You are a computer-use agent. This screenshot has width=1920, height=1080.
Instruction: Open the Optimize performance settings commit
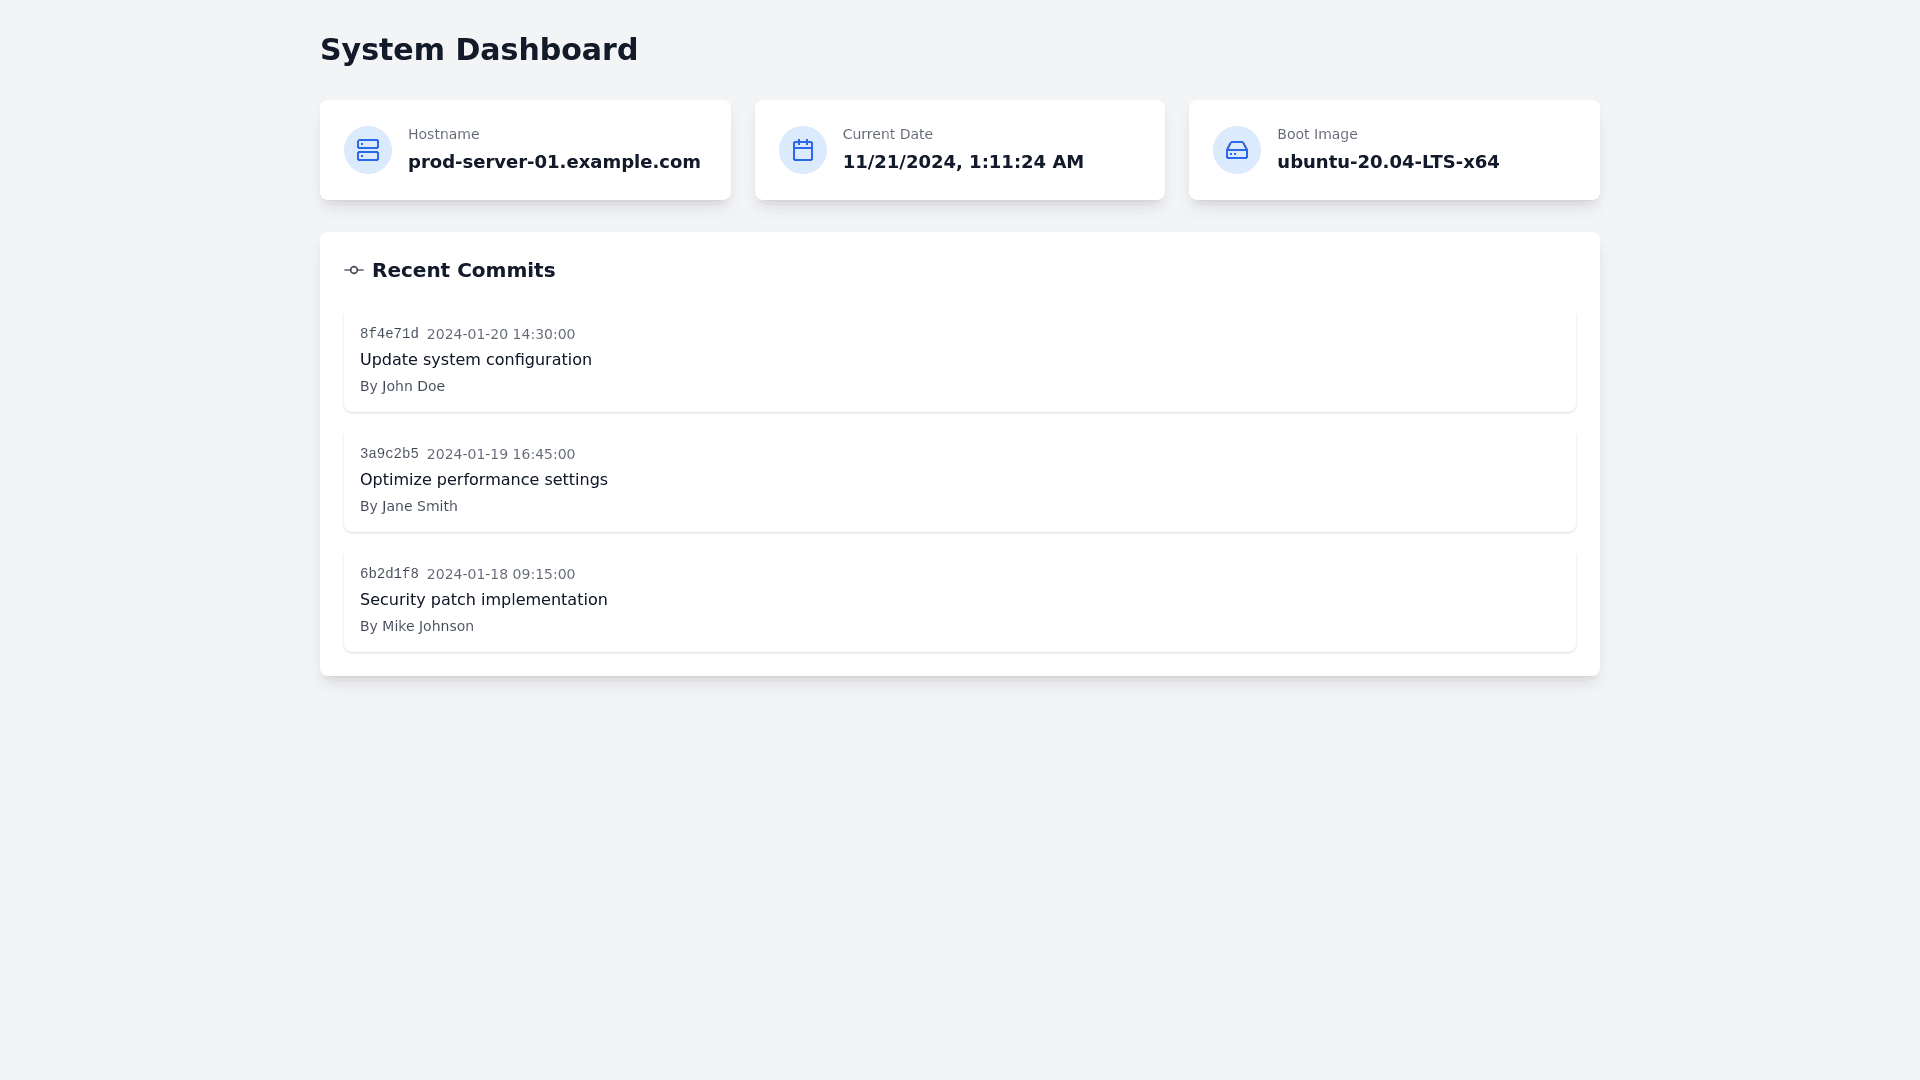(483, 480)
